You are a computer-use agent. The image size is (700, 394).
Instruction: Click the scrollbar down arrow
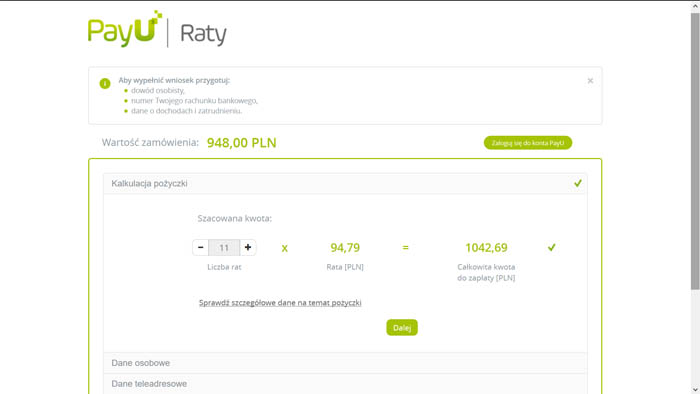tap(695, 390)
